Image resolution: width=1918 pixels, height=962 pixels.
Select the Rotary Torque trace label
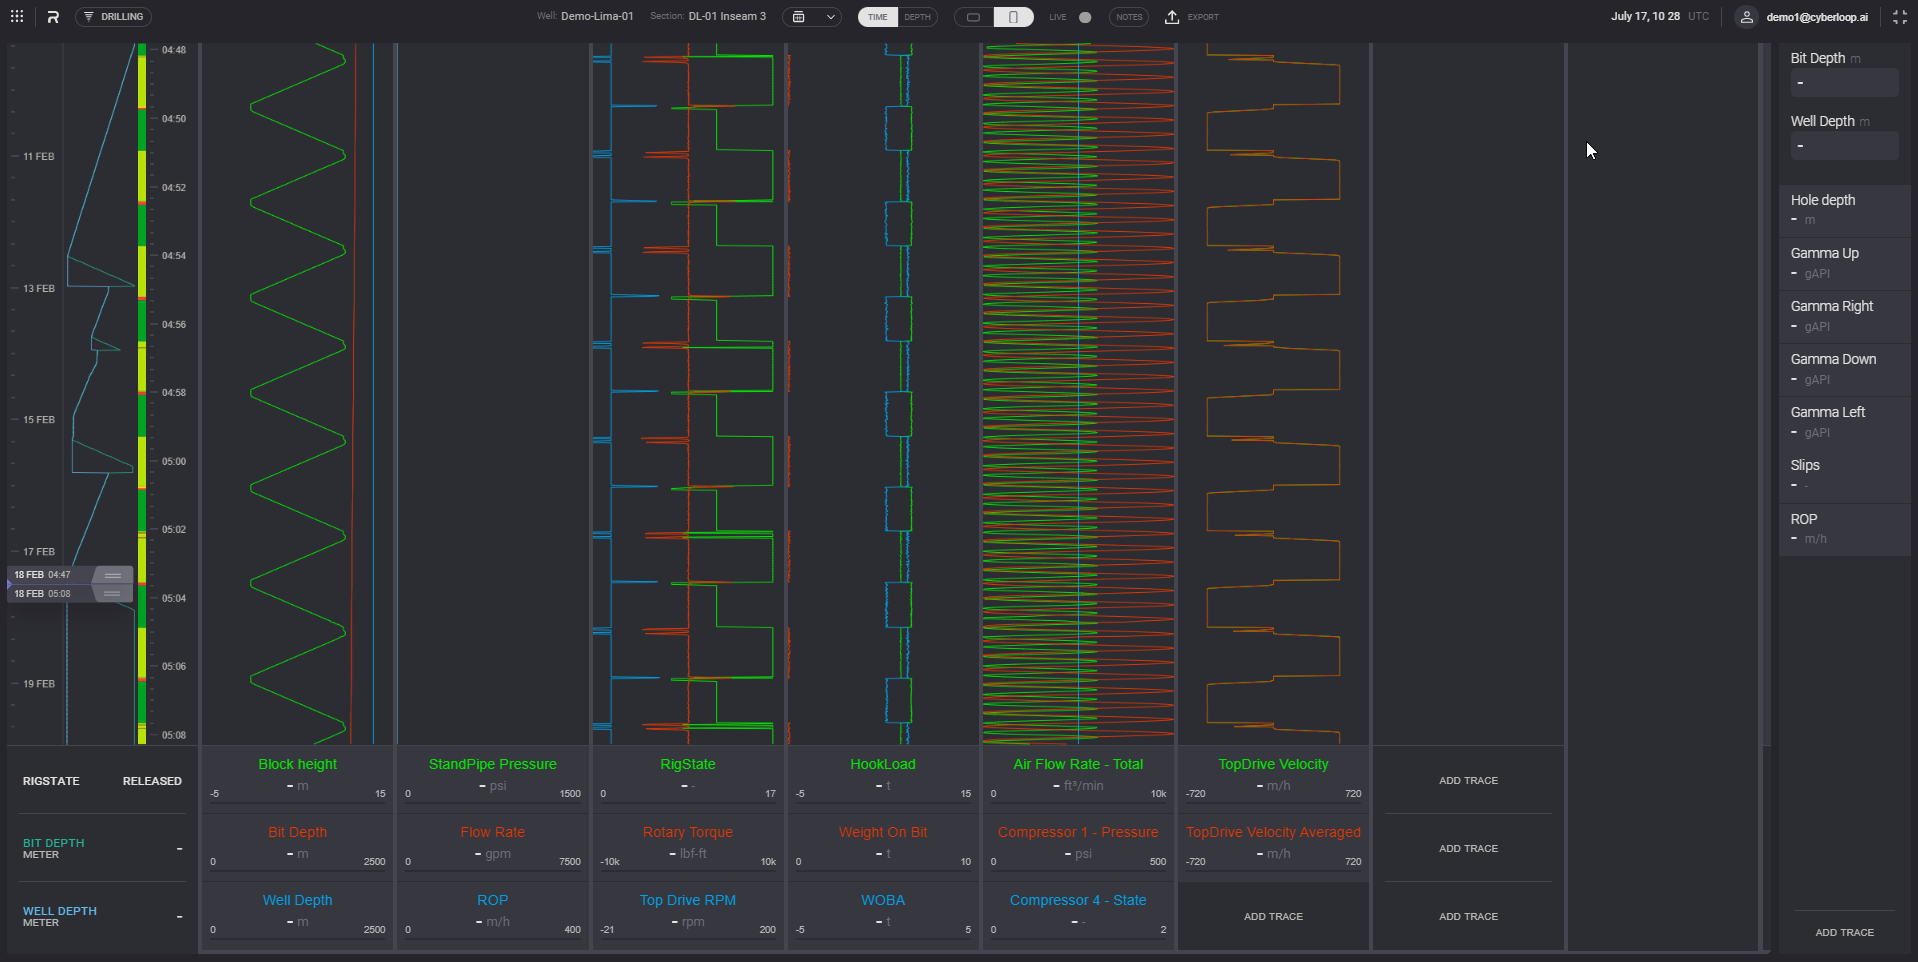pyautogui.click(x=687, y=832)
